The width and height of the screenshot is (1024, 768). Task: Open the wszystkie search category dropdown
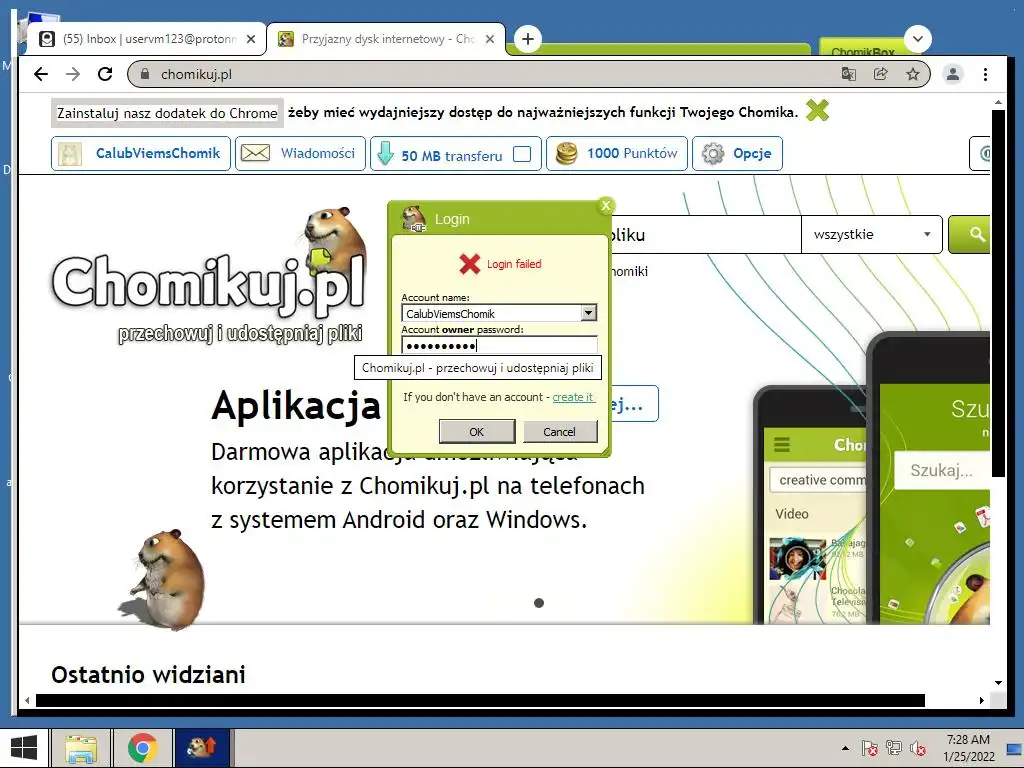click(871, 234)
